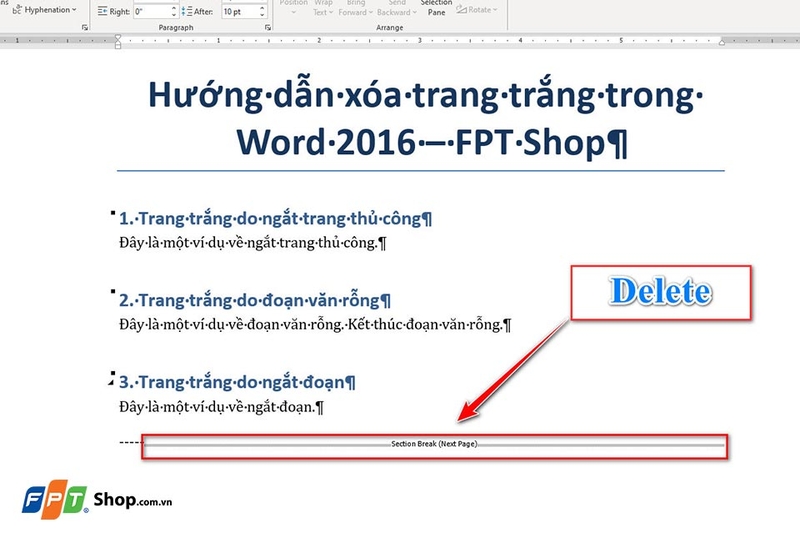The width and height of the screenshot is (800, 538).
Task: Open the Bring Forward dropdown
Action: tap(355, 8)
